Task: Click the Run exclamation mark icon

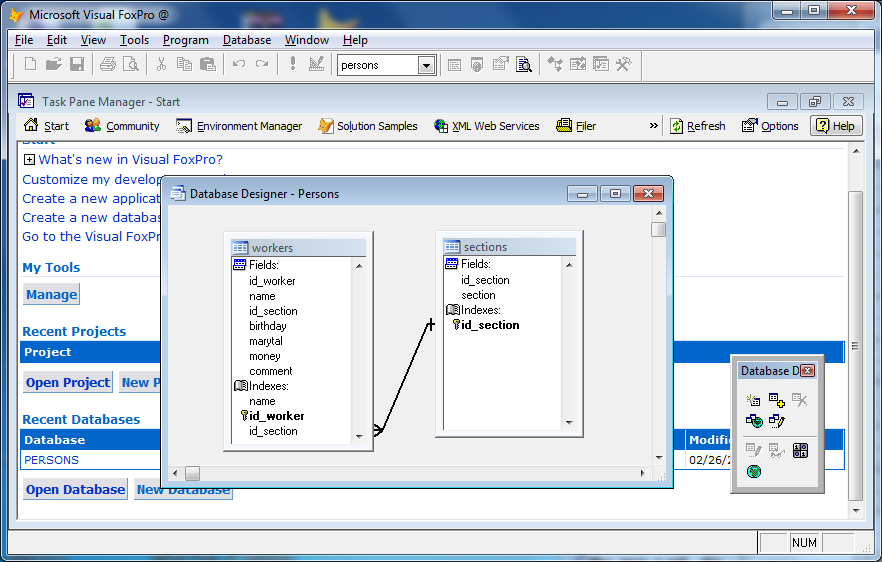Action: point(292,64)
